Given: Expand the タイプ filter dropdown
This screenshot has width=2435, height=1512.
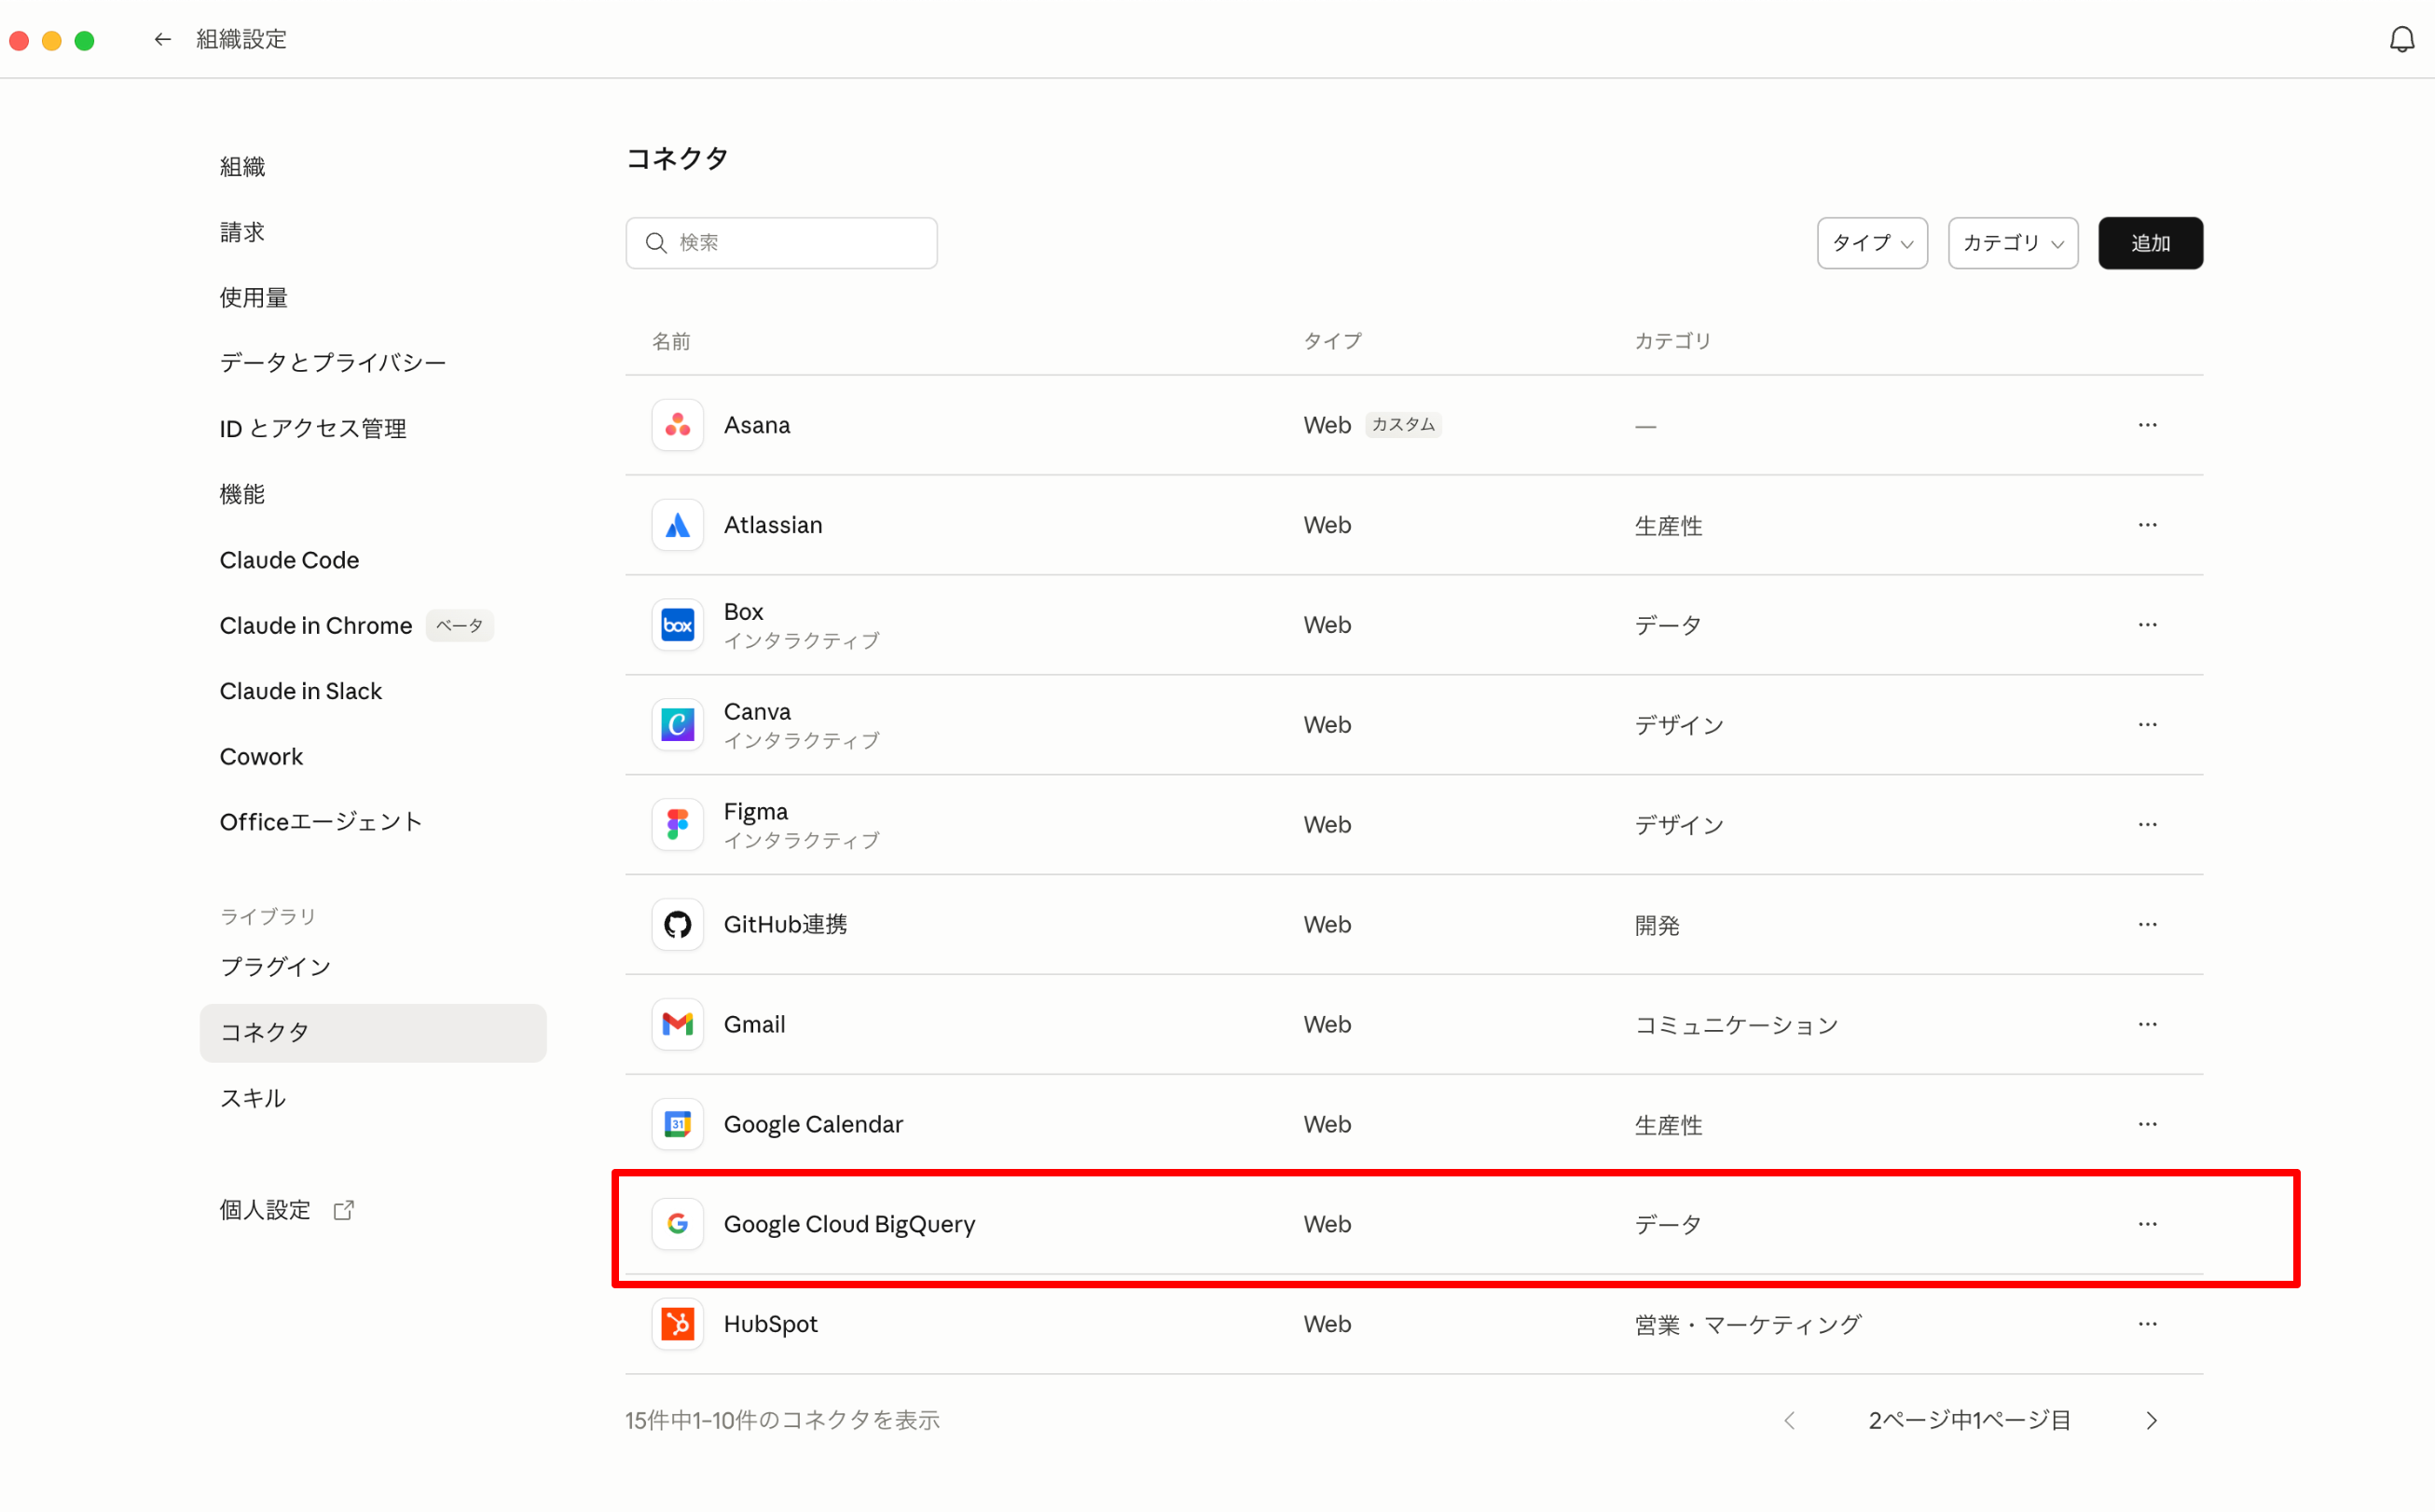Looking at the screenshot, I should click(1871, 243).
